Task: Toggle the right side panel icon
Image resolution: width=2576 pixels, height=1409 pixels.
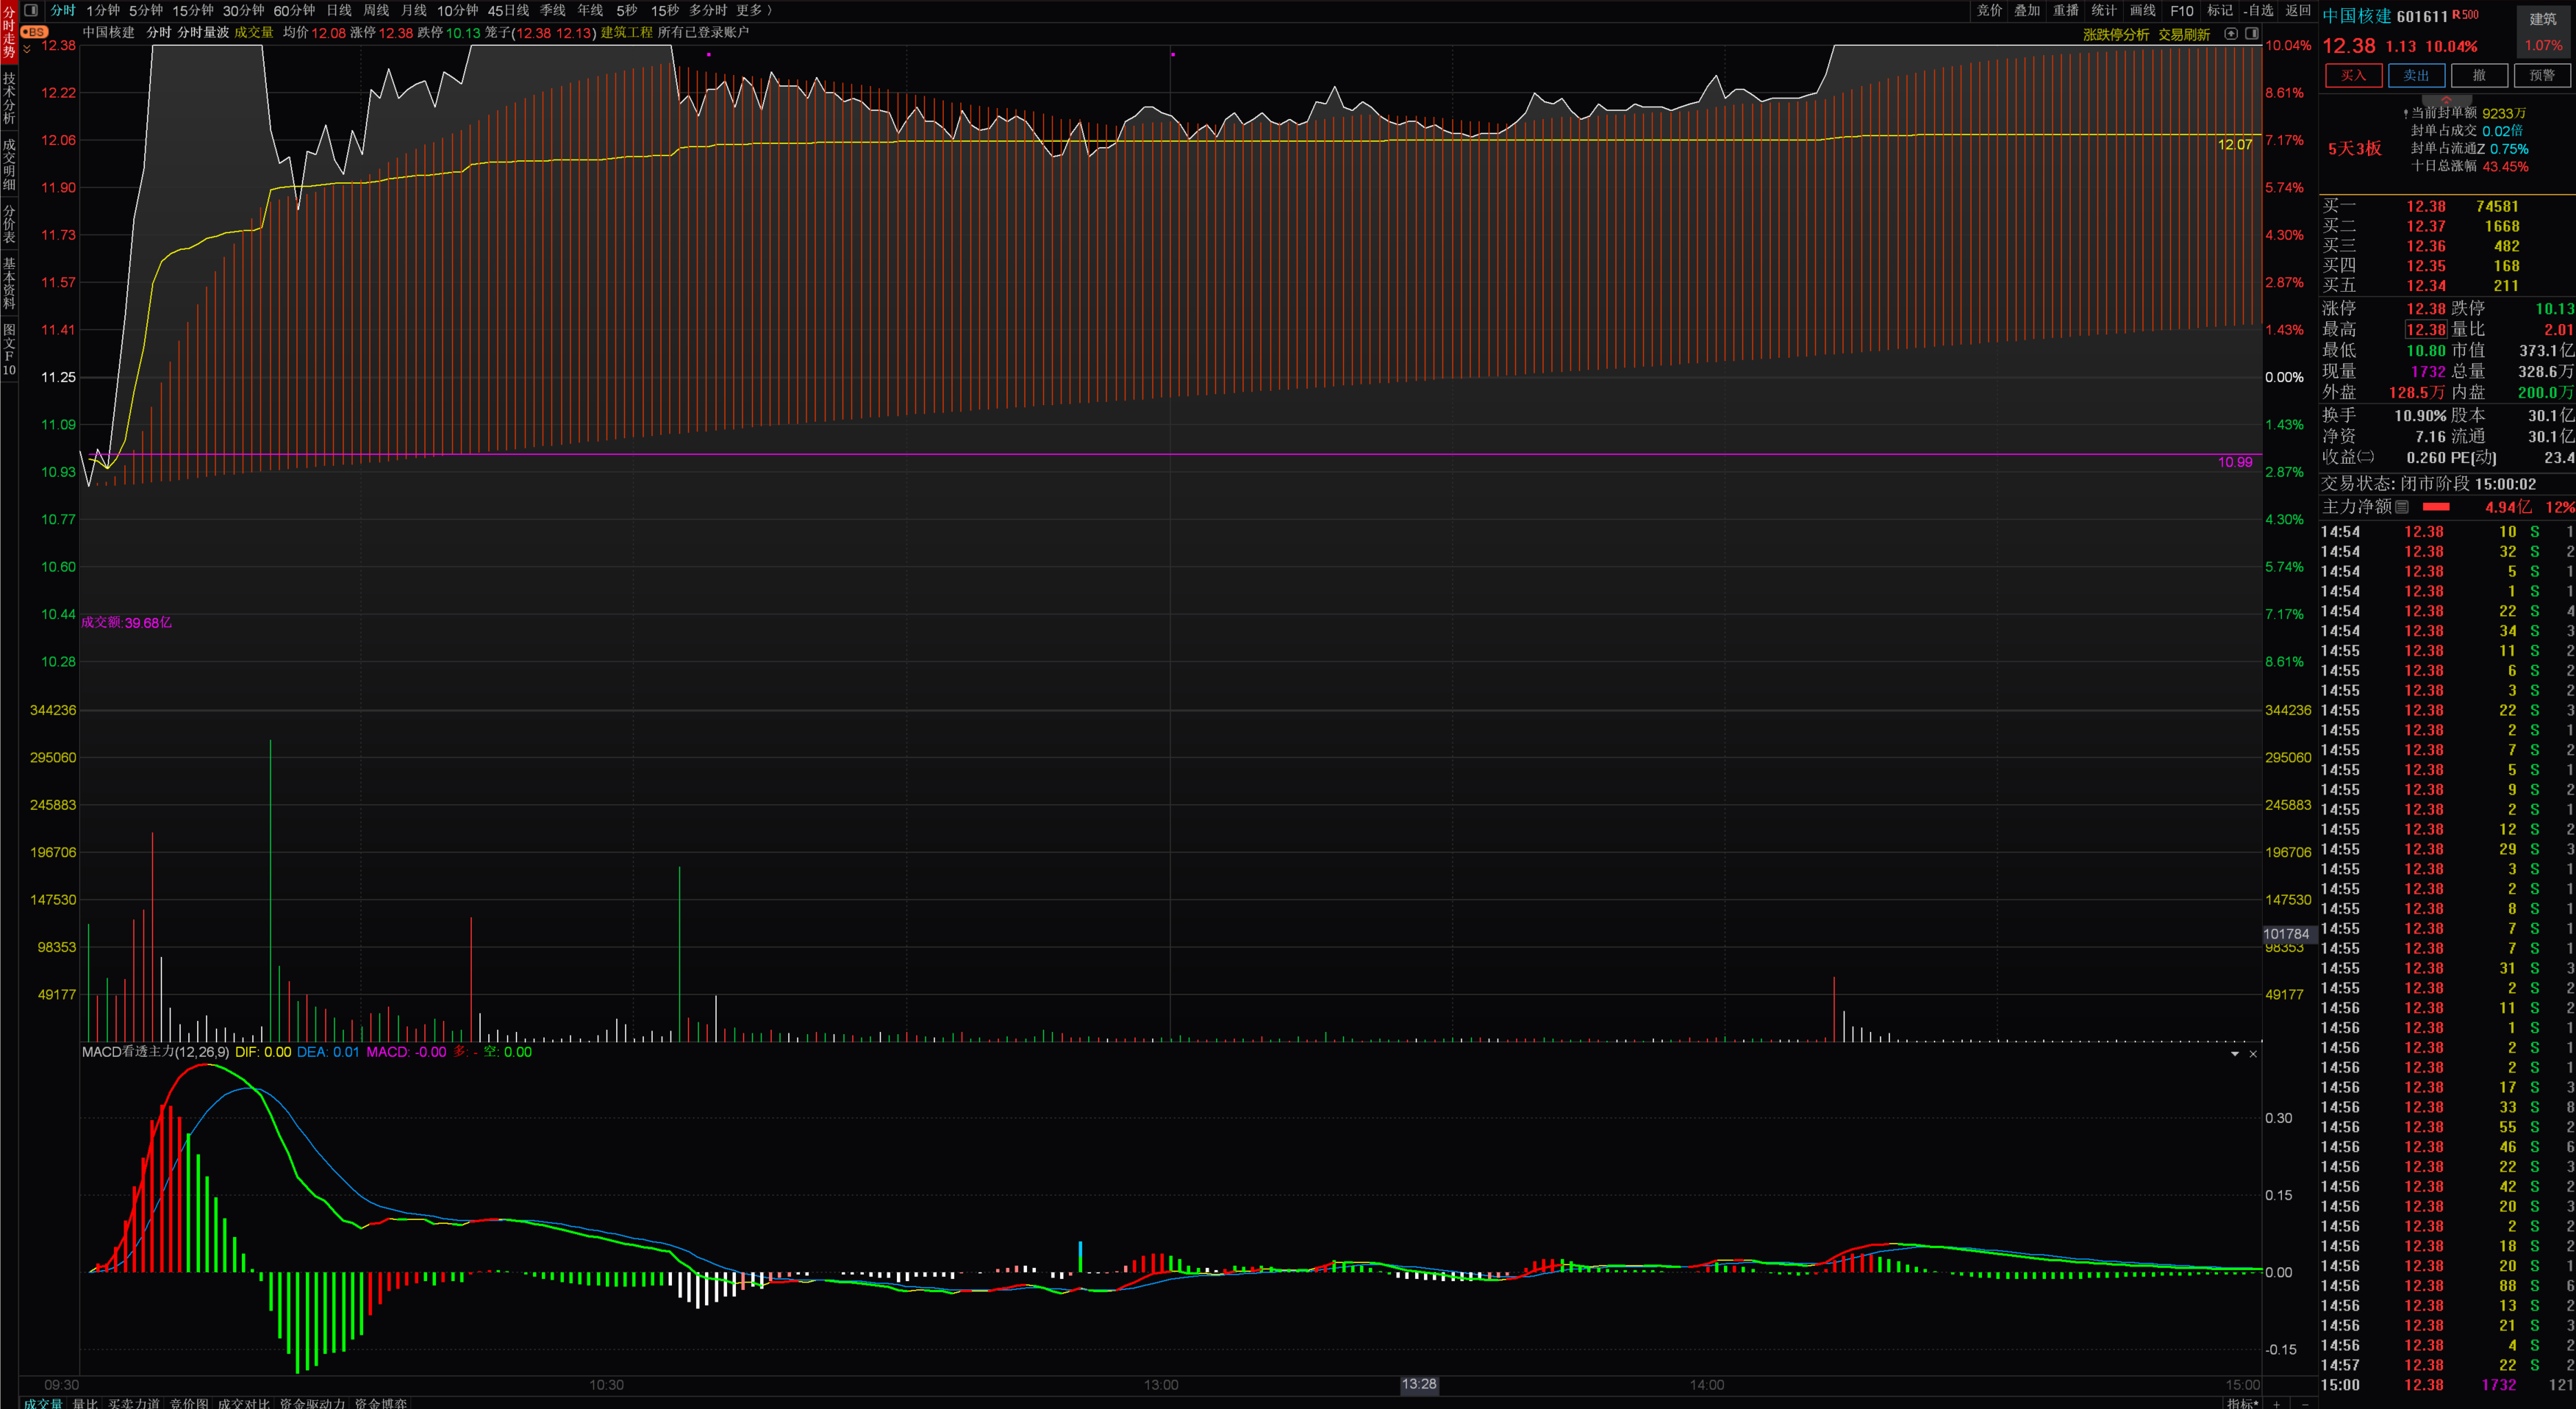Action: [2251, 33]
